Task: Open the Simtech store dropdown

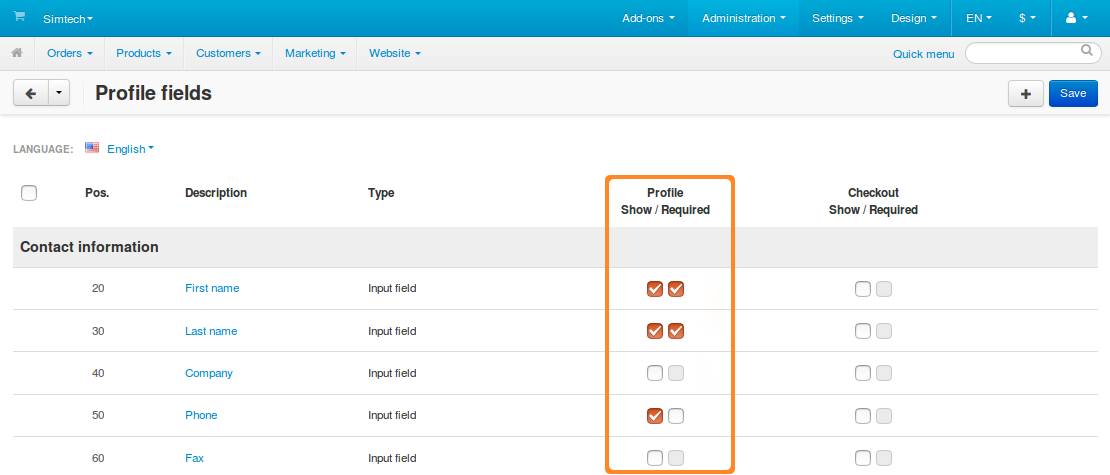Action: point(68,19)
